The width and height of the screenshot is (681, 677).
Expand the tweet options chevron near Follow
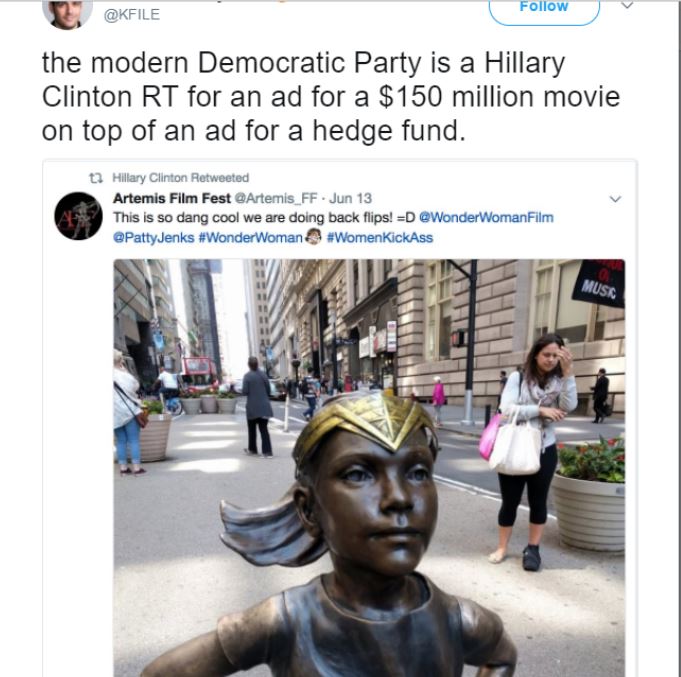[627, 5]
